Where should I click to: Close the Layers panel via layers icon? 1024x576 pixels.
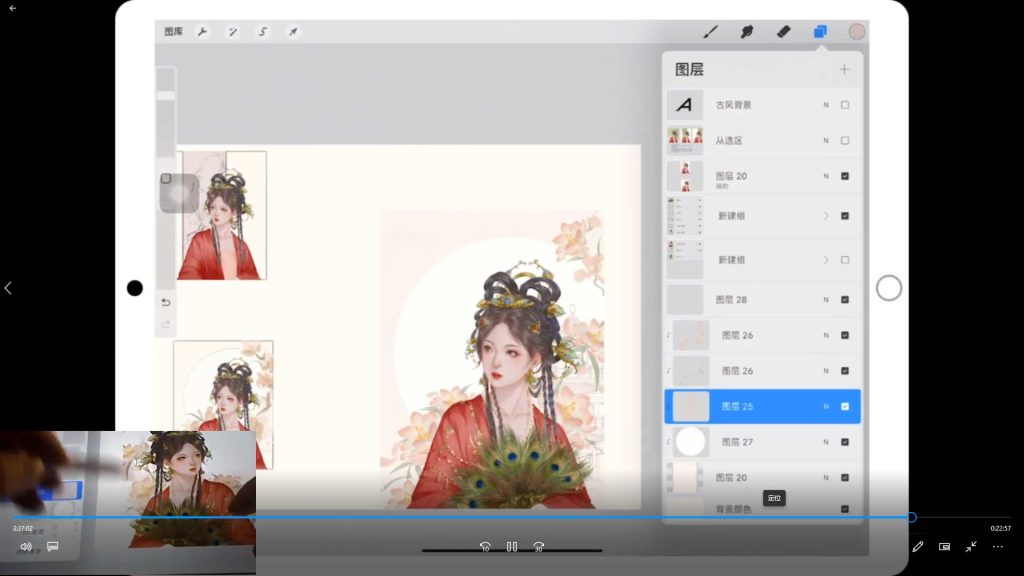coord(820,32)
